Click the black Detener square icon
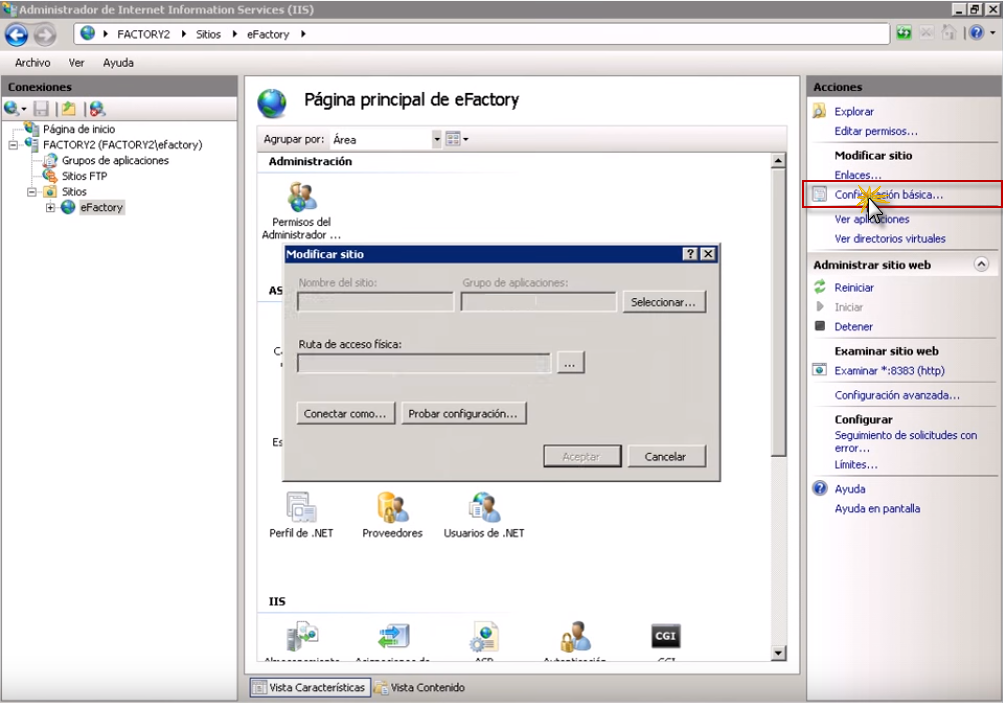The width and height of the screenshot is (1003, 703). pyautogui.click(x=819, y=326)
